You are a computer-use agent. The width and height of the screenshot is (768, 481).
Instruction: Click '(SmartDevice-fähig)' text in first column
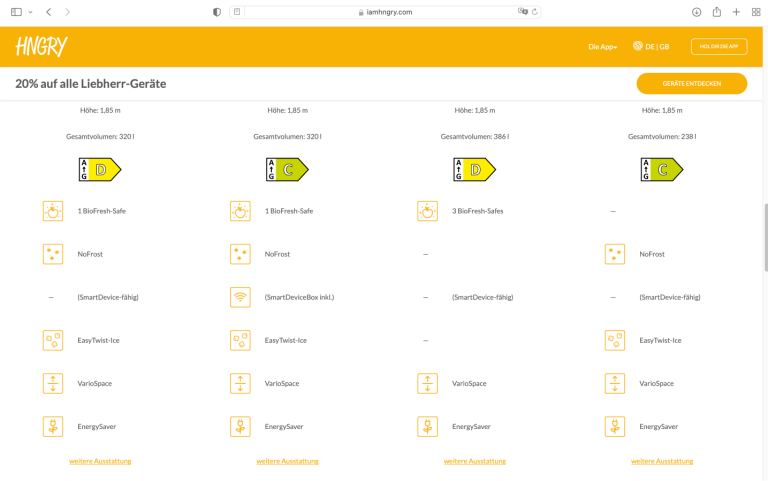[x=108, y=297]
